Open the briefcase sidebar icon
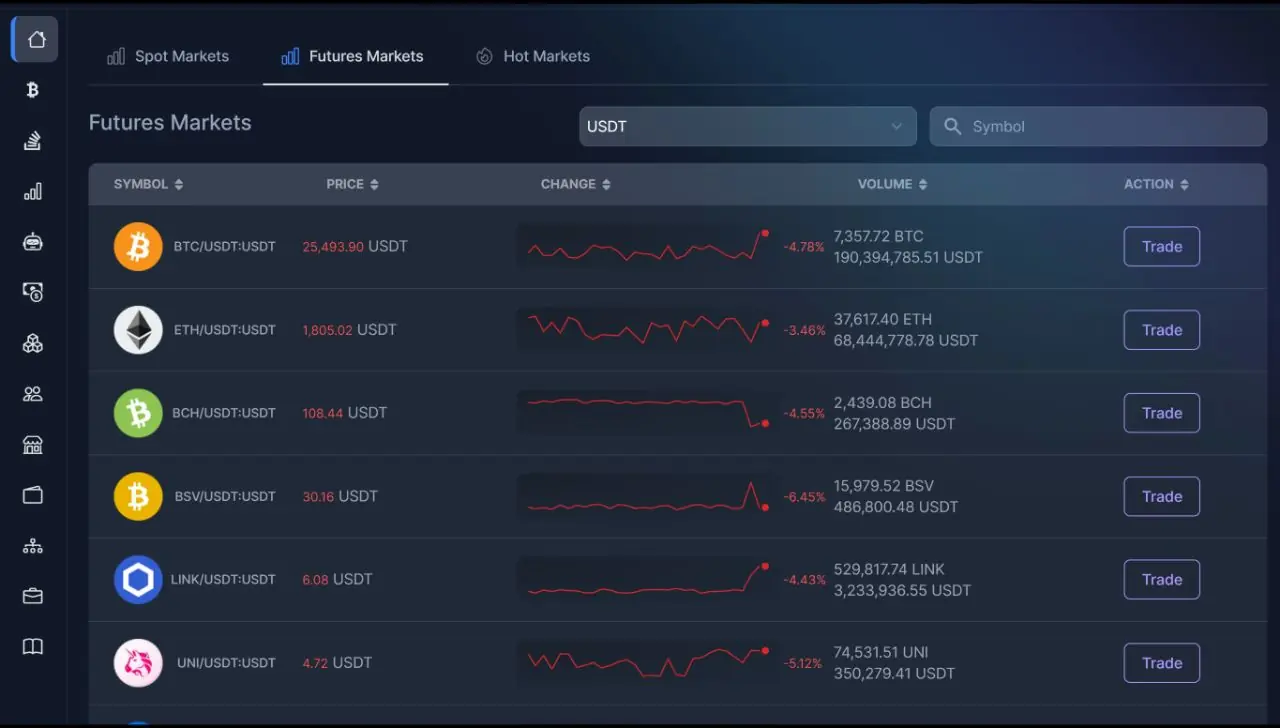Screen dimensions: 1280x728 coord(33,596)
